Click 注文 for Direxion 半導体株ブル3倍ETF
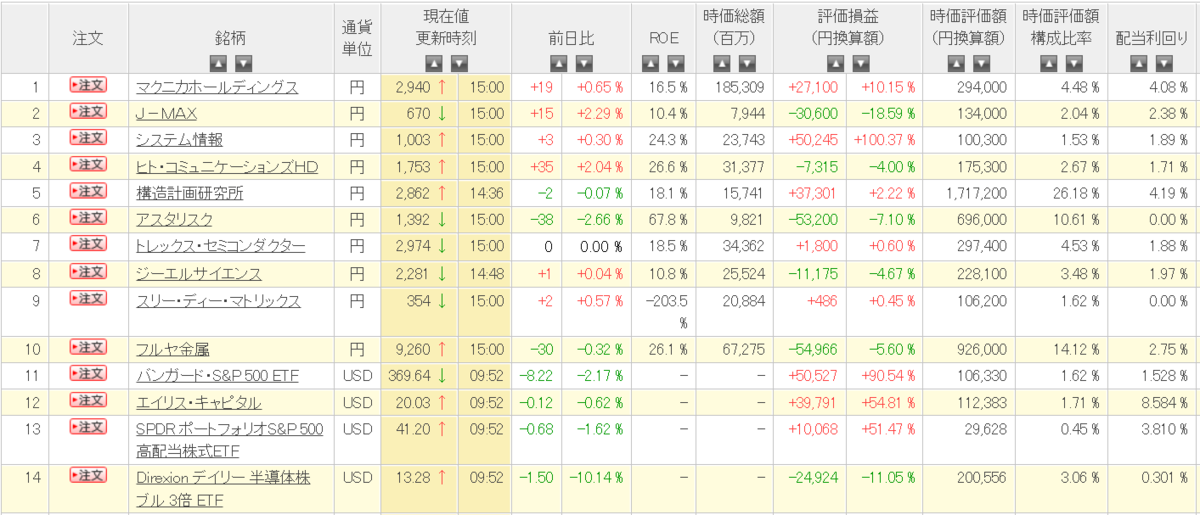Viewport: 1200px width, 515px height. (x=88, y=476)
